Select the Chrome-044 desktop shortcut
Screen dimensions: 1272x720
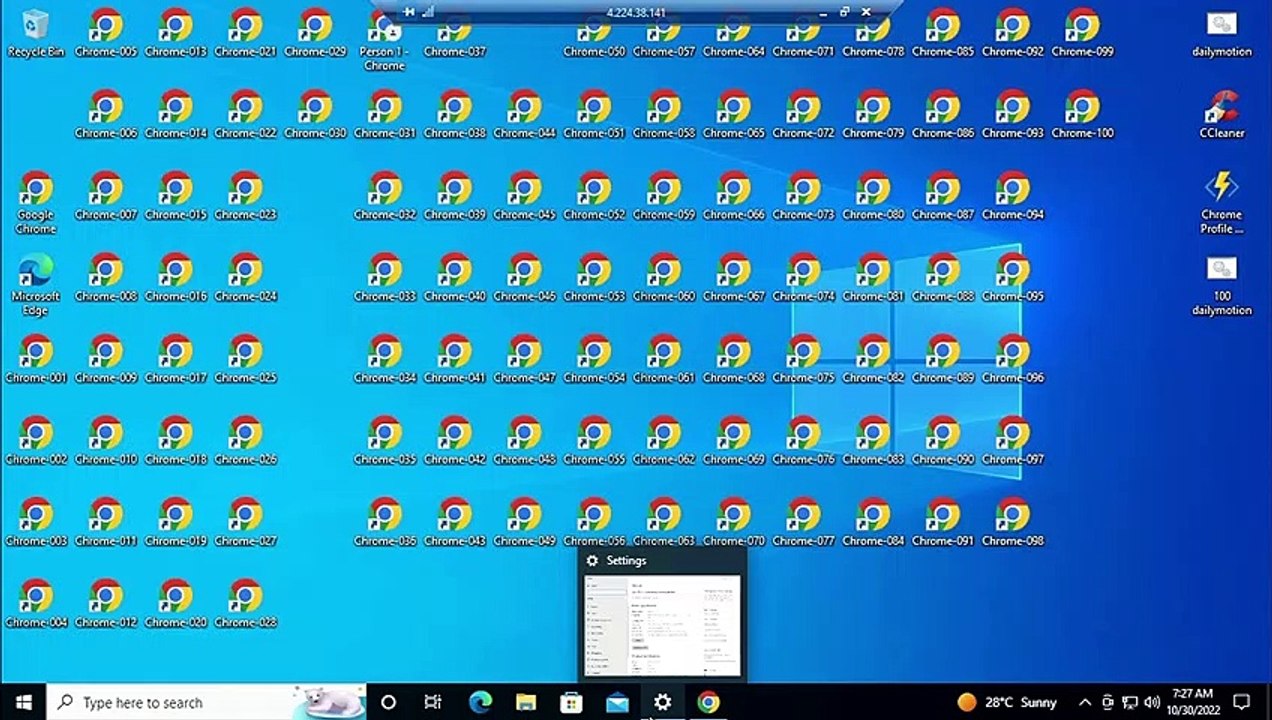524,114
